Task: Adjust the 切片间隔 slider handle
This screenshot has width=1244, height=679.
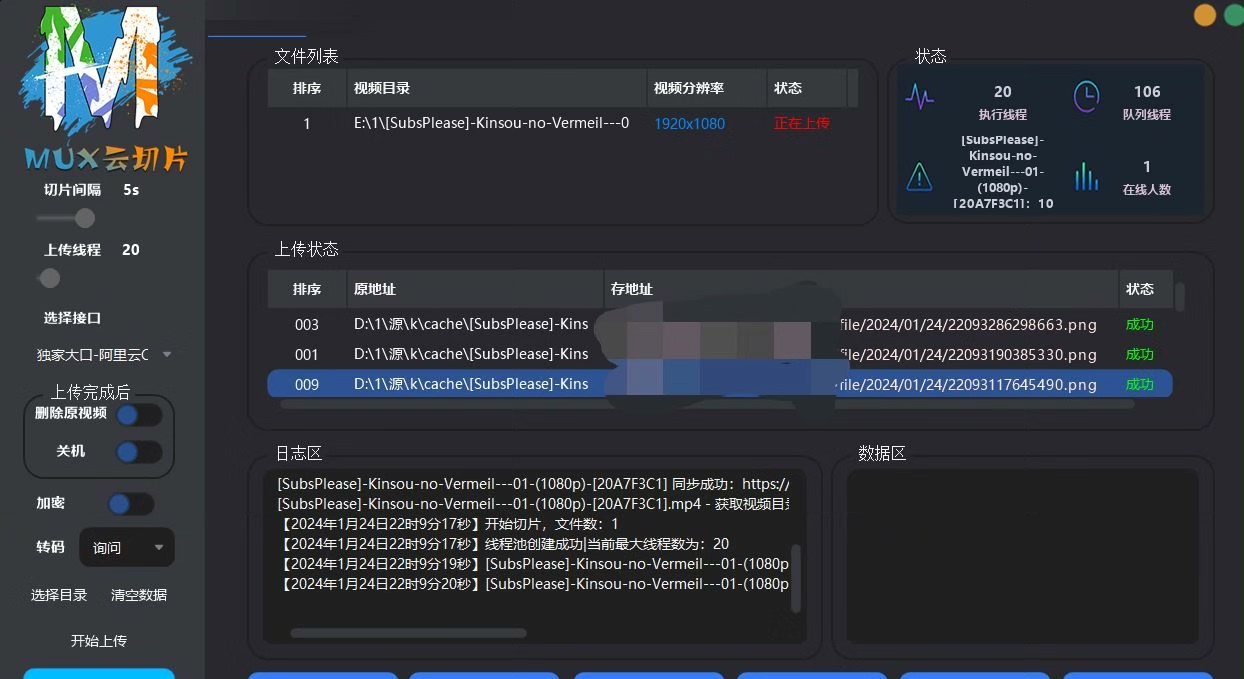Action: (x=85, y=218)
